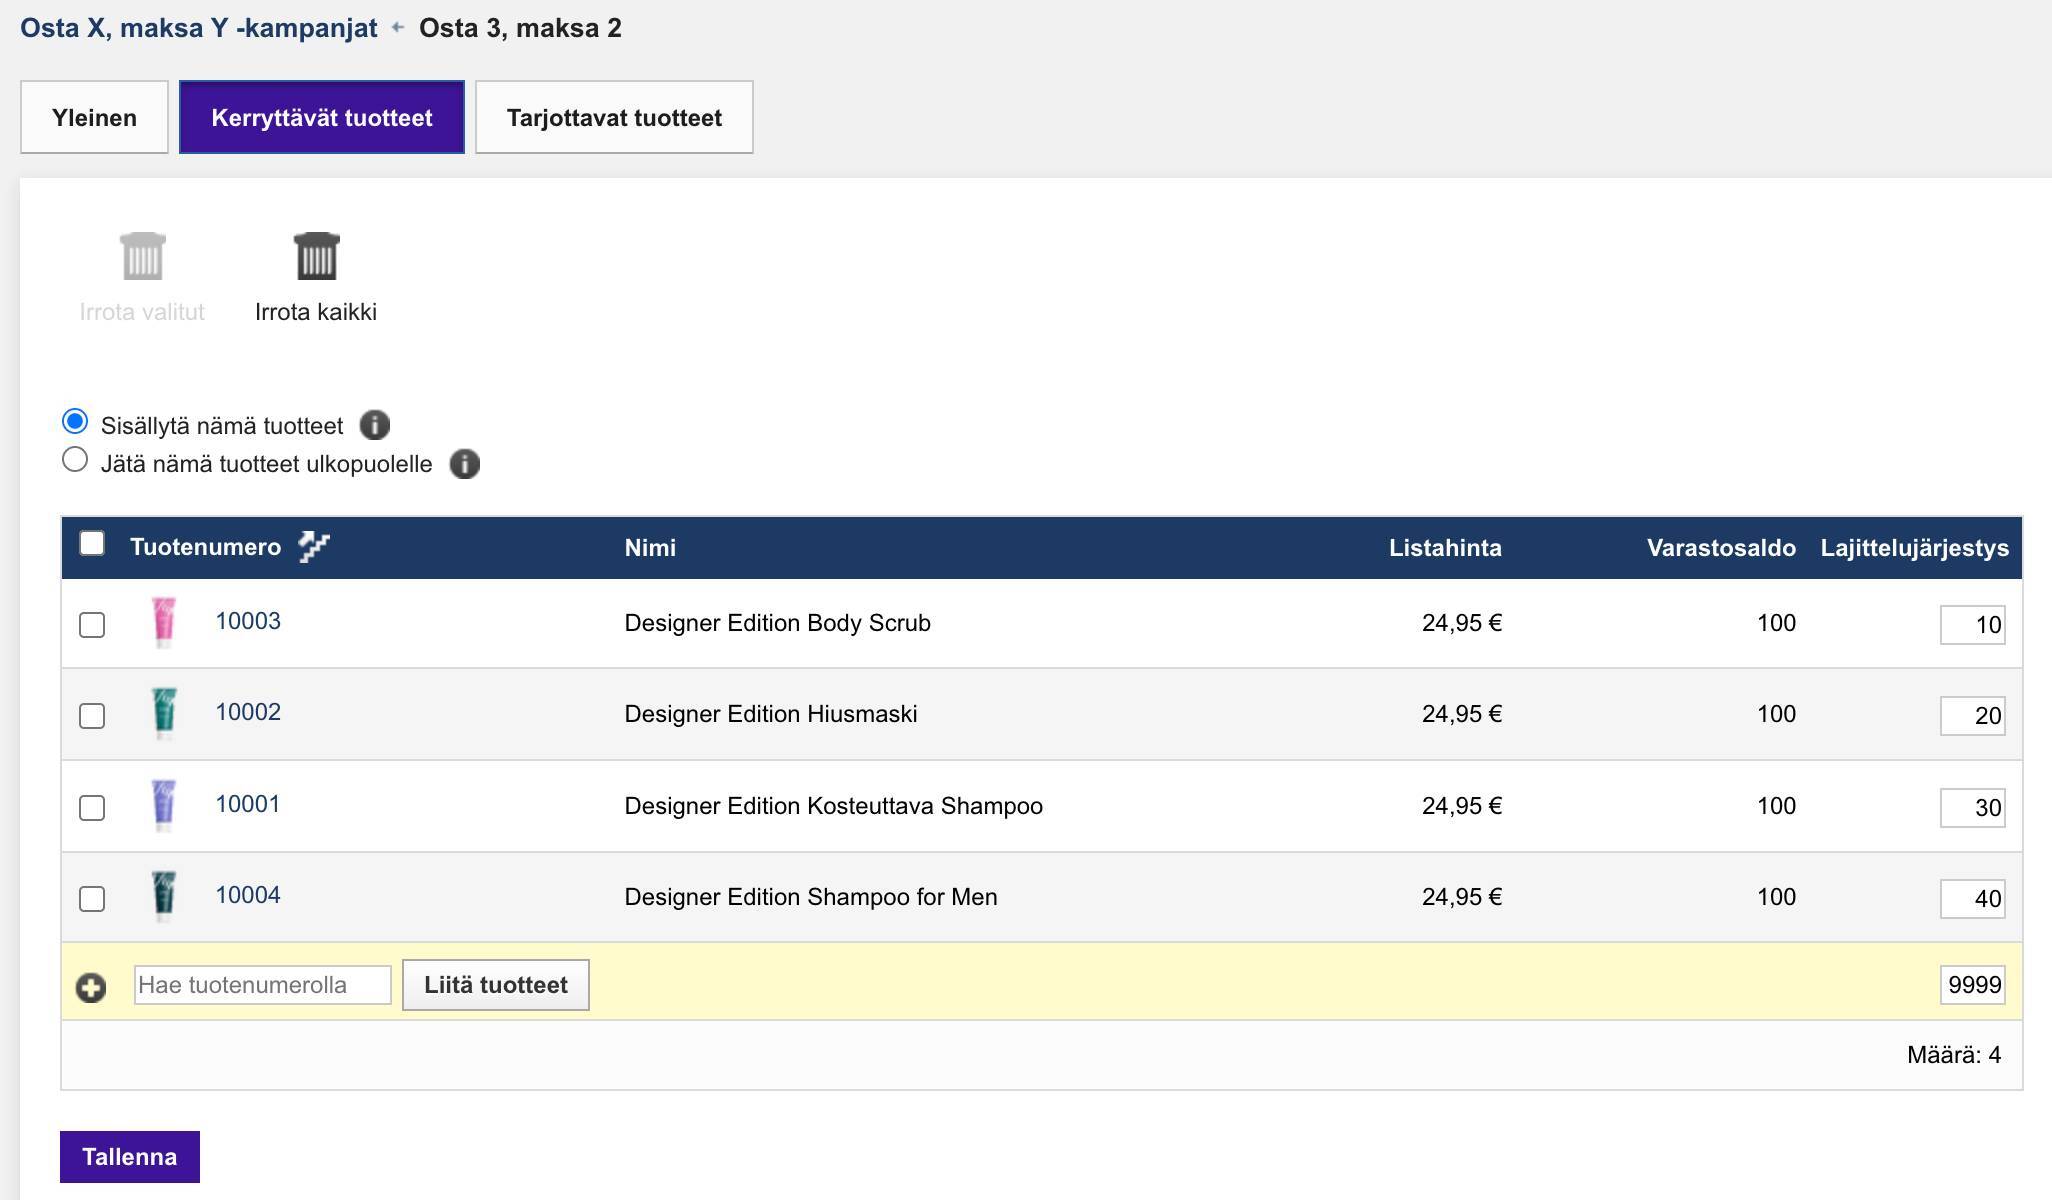2052x1200 pixels.
Task: Go back to Osta X, maksa Y -kampanjat
Action: [x=199, y=28]
